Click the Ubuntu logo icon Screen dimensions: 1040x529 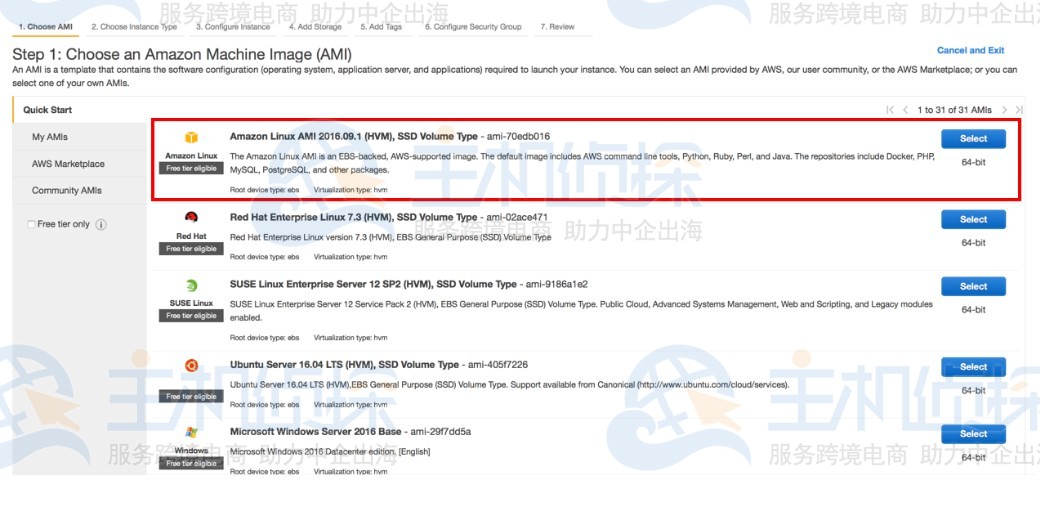191,365
